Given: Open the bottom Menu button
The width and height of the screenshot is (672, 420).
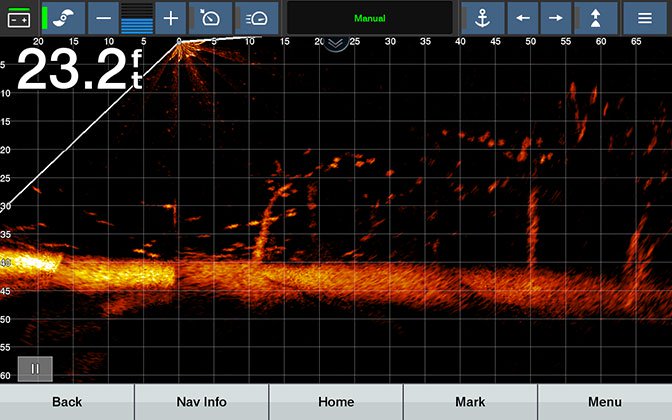Looking at the screenshot, I should [x=605, y=402].
